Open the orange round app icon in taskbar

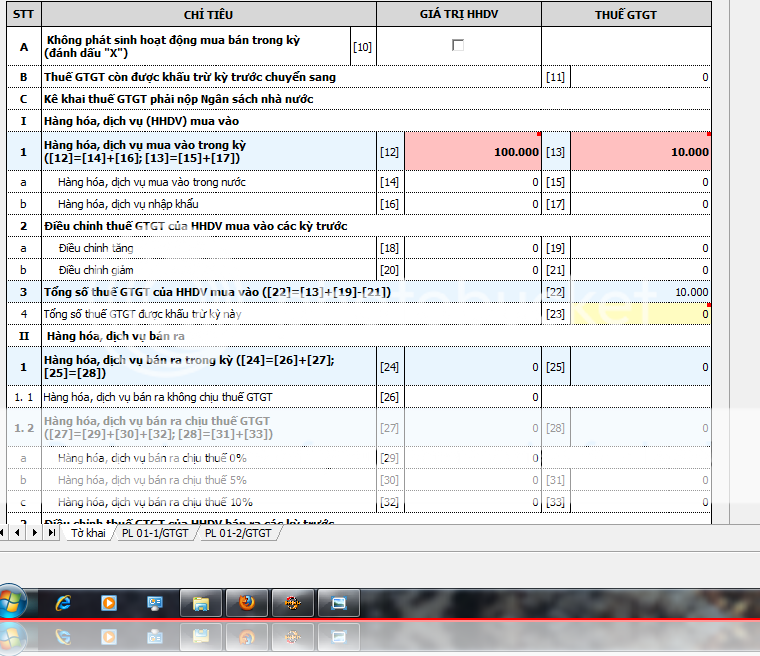tap(293, 603)
